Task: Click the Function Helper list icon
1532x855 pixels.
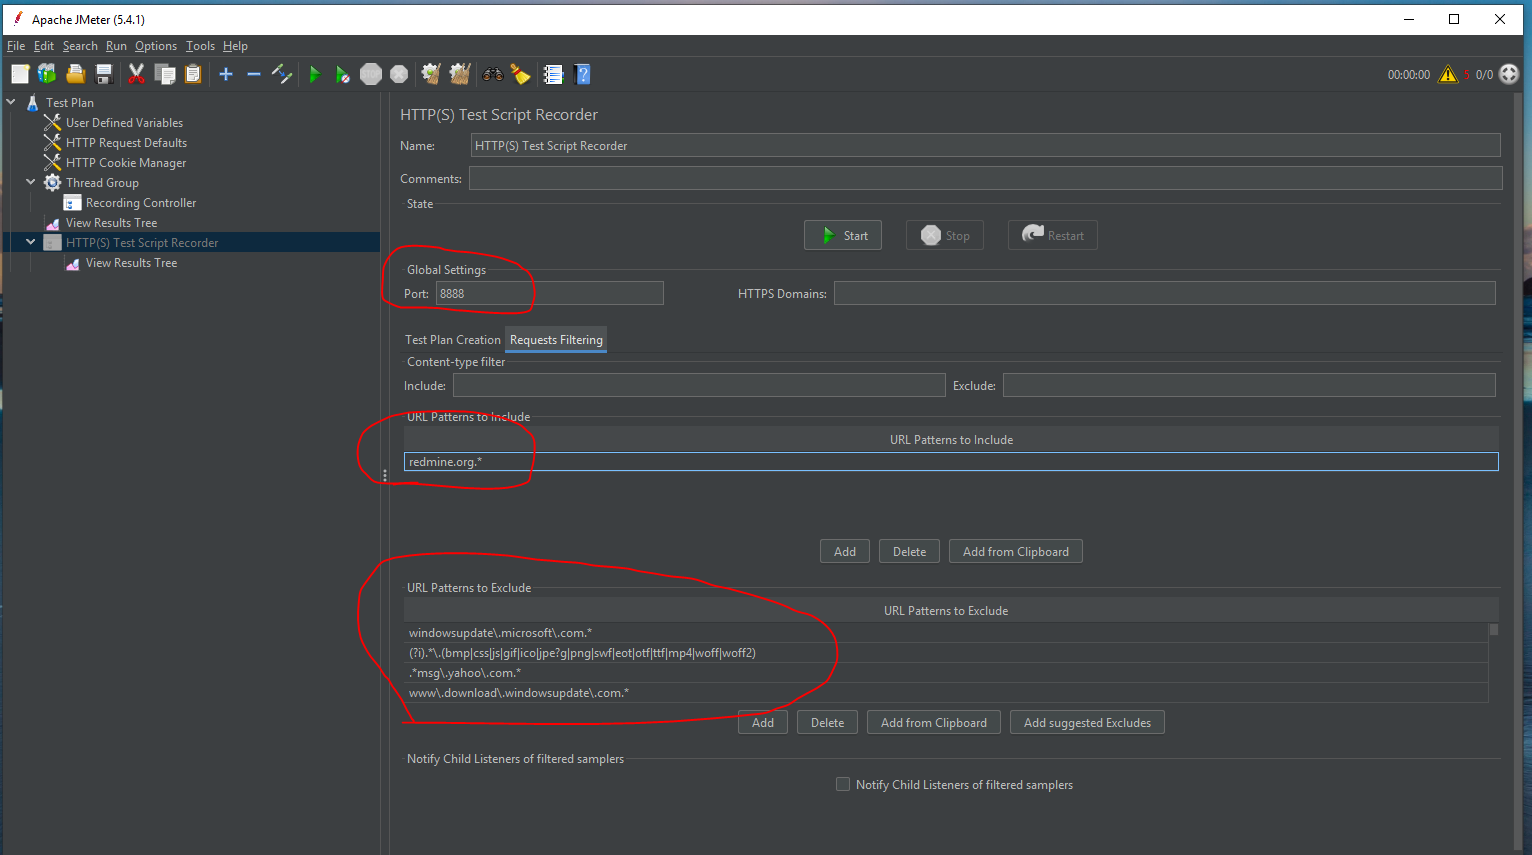Action: pos(553,74)
